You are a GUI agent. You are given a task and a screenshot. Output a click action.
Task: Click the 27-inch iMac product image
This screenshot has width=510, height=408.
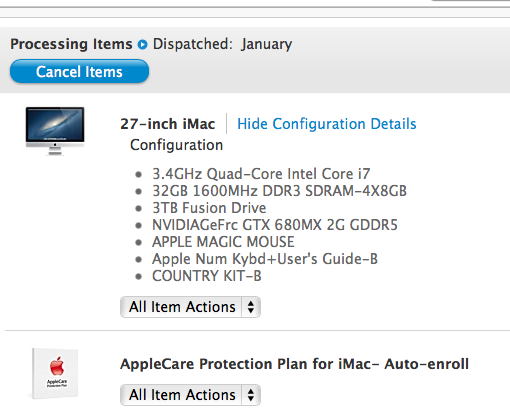click(x=55, y=131)
